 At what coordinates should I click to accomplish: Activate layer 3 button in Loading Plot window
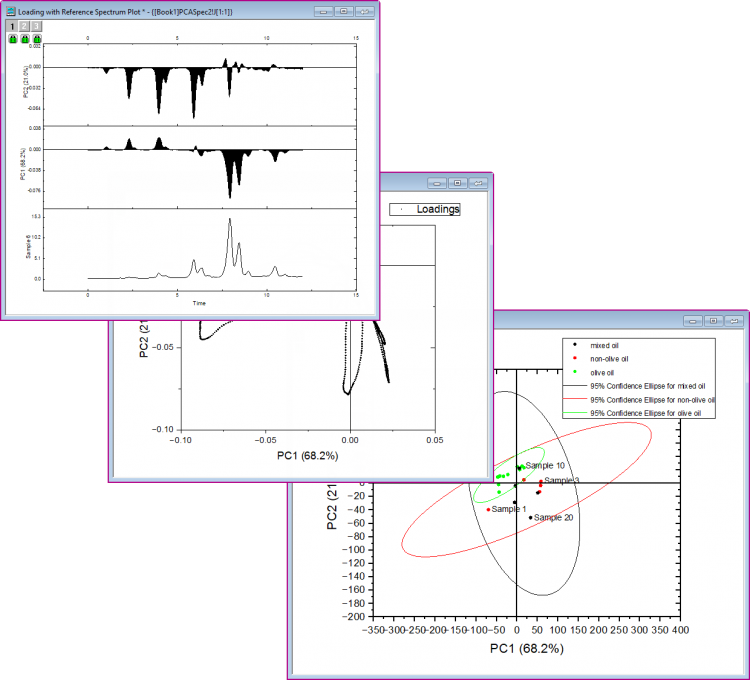click(x=36, y=26)
